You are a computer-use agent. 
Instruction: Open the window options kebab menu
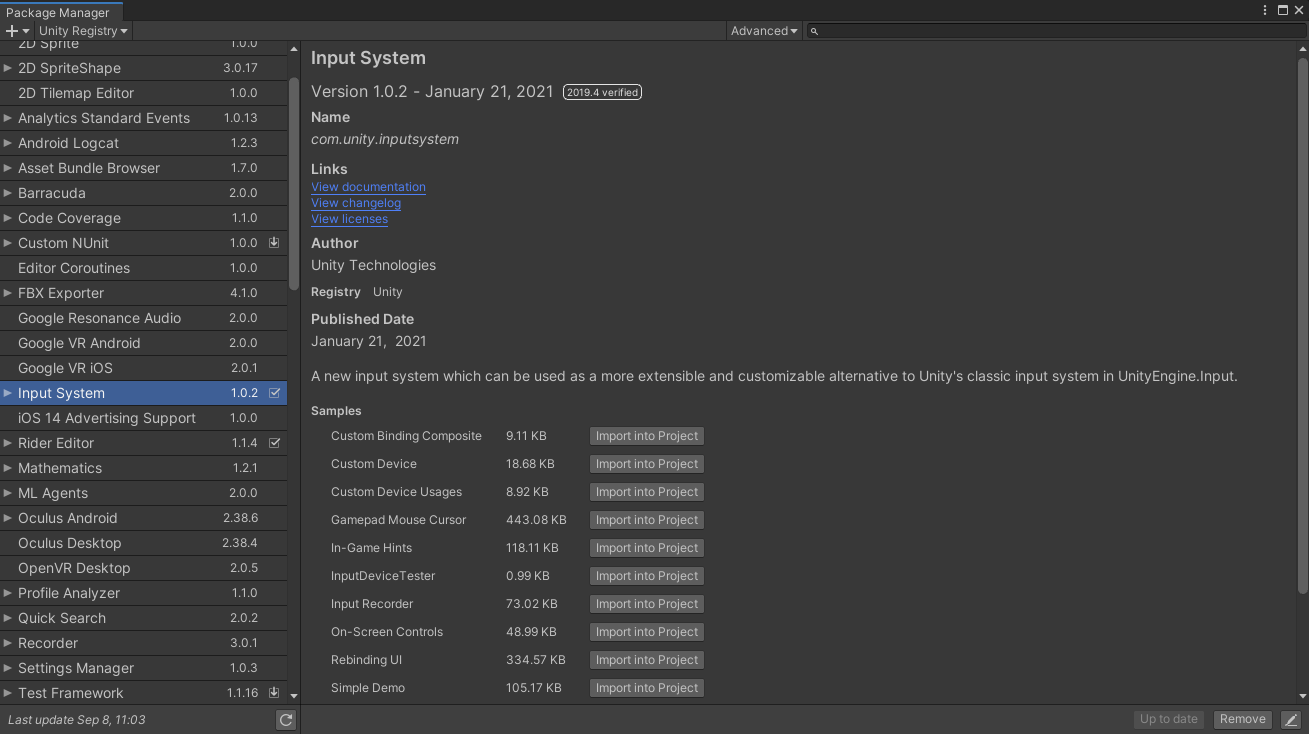[1266, 10]
